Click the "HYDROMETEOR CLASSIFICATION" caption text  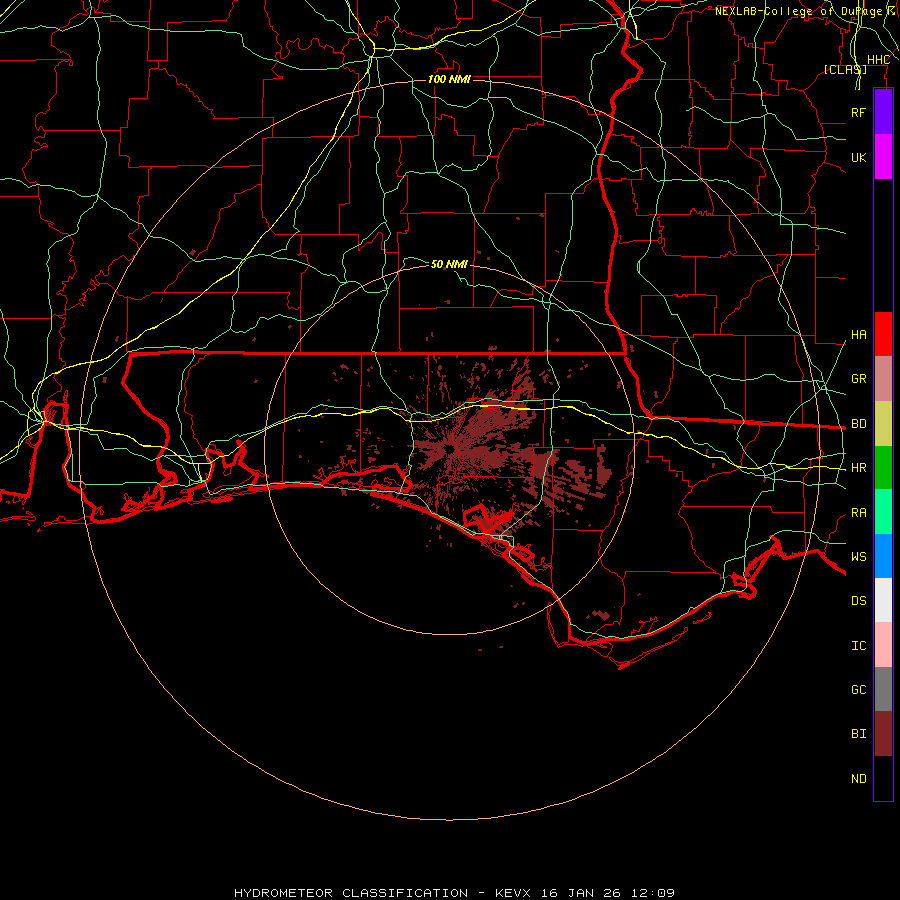[351, 893]
